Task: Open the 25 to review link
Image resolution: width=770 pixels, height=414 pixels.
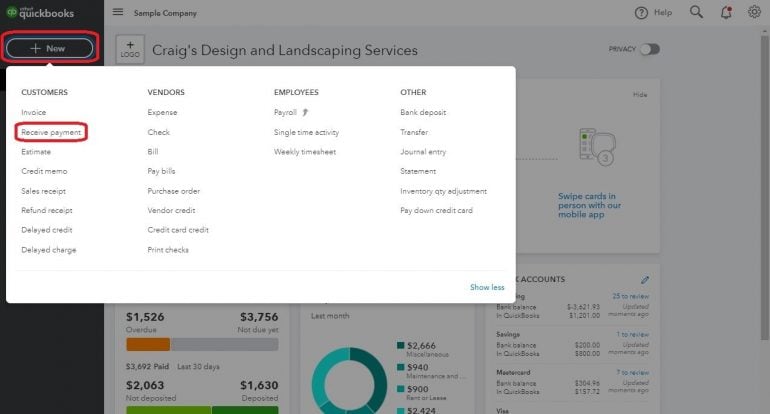Action: coord(629,296)
